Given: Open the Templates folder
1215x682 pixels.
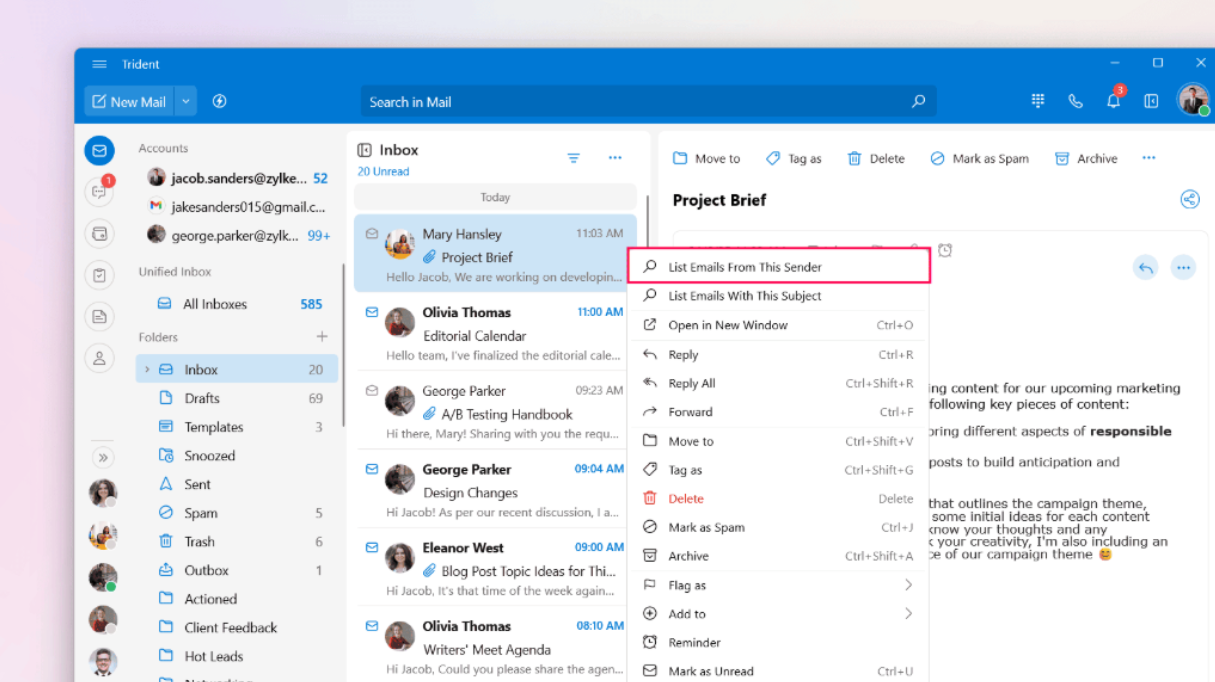Looking at the screenshot, I should (x=238, y=427).
